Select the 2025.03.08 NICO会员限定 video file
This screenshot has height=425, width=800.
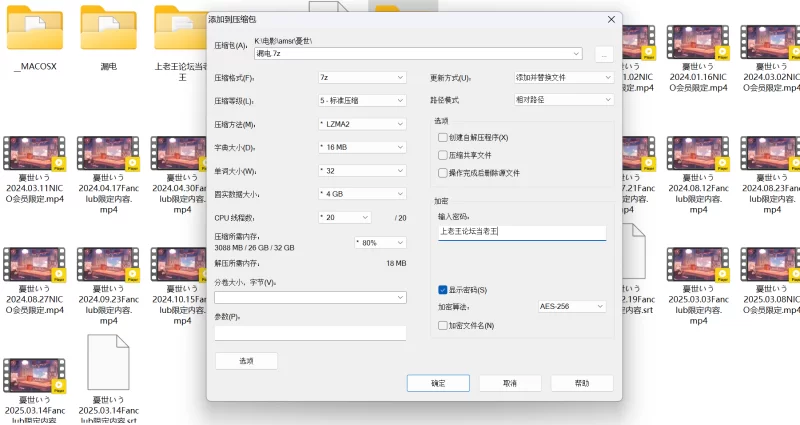(772, 266)
